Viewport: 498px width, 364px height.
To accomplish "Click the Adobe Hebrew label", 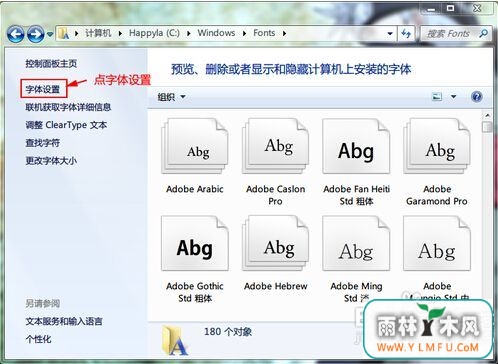I will tap(275, 286).
